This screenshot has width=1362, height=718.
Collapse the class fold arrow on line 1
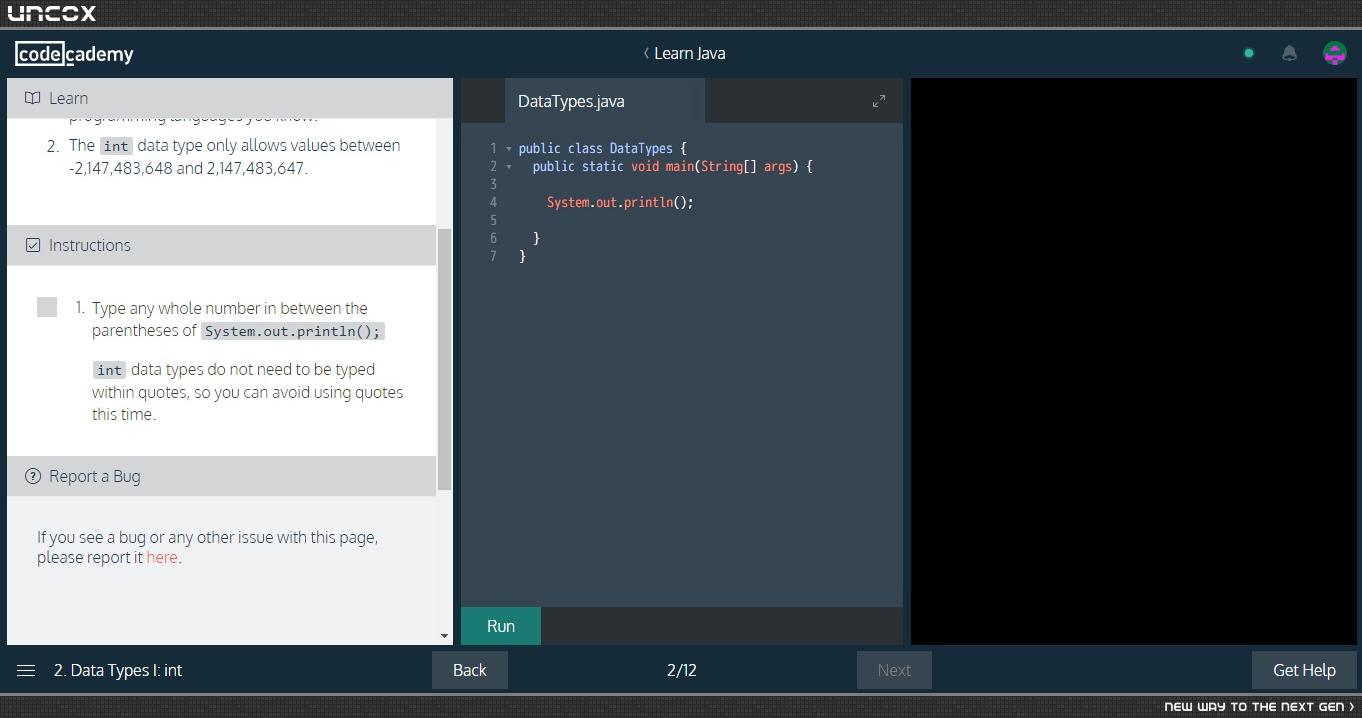pyautogui.click(x=509, y=149)
